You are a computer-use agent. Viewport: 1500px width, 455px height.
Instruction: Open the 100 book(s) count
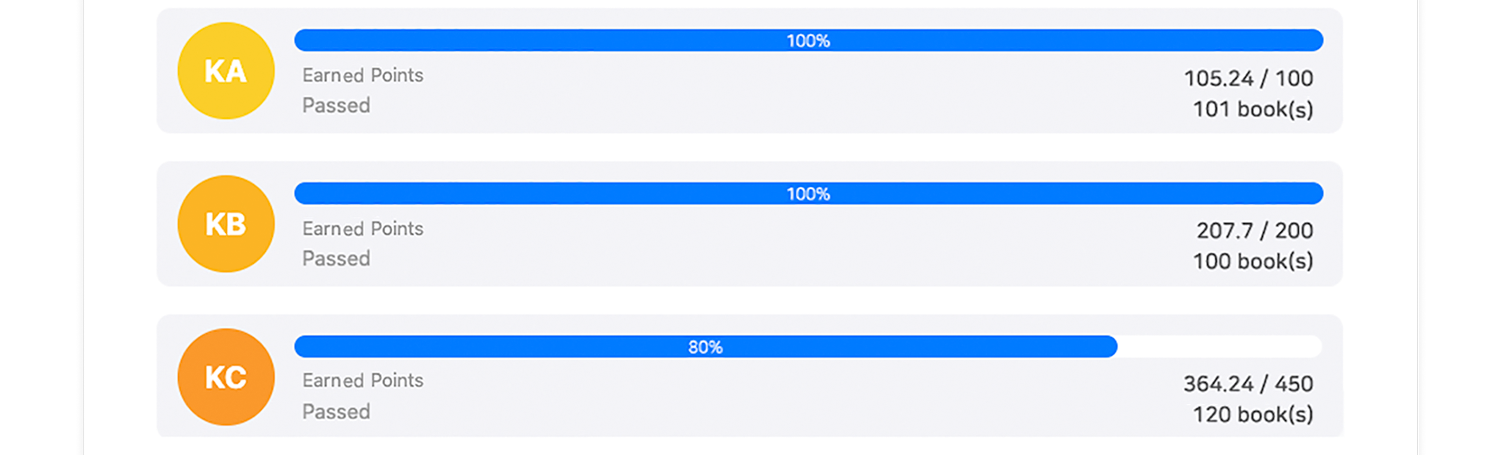[1253, 262]
